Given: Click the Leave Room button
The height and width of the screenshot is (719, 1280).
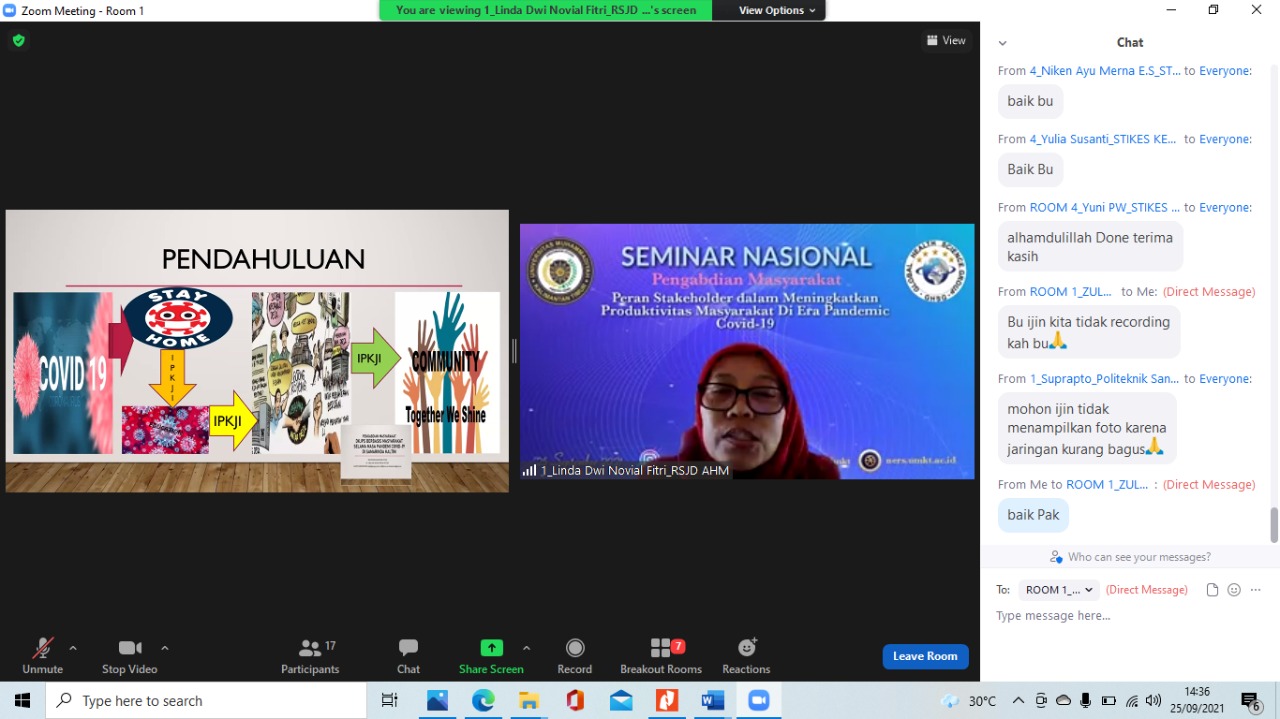Looking at the screenshot, I should click(x=925, y=656).
